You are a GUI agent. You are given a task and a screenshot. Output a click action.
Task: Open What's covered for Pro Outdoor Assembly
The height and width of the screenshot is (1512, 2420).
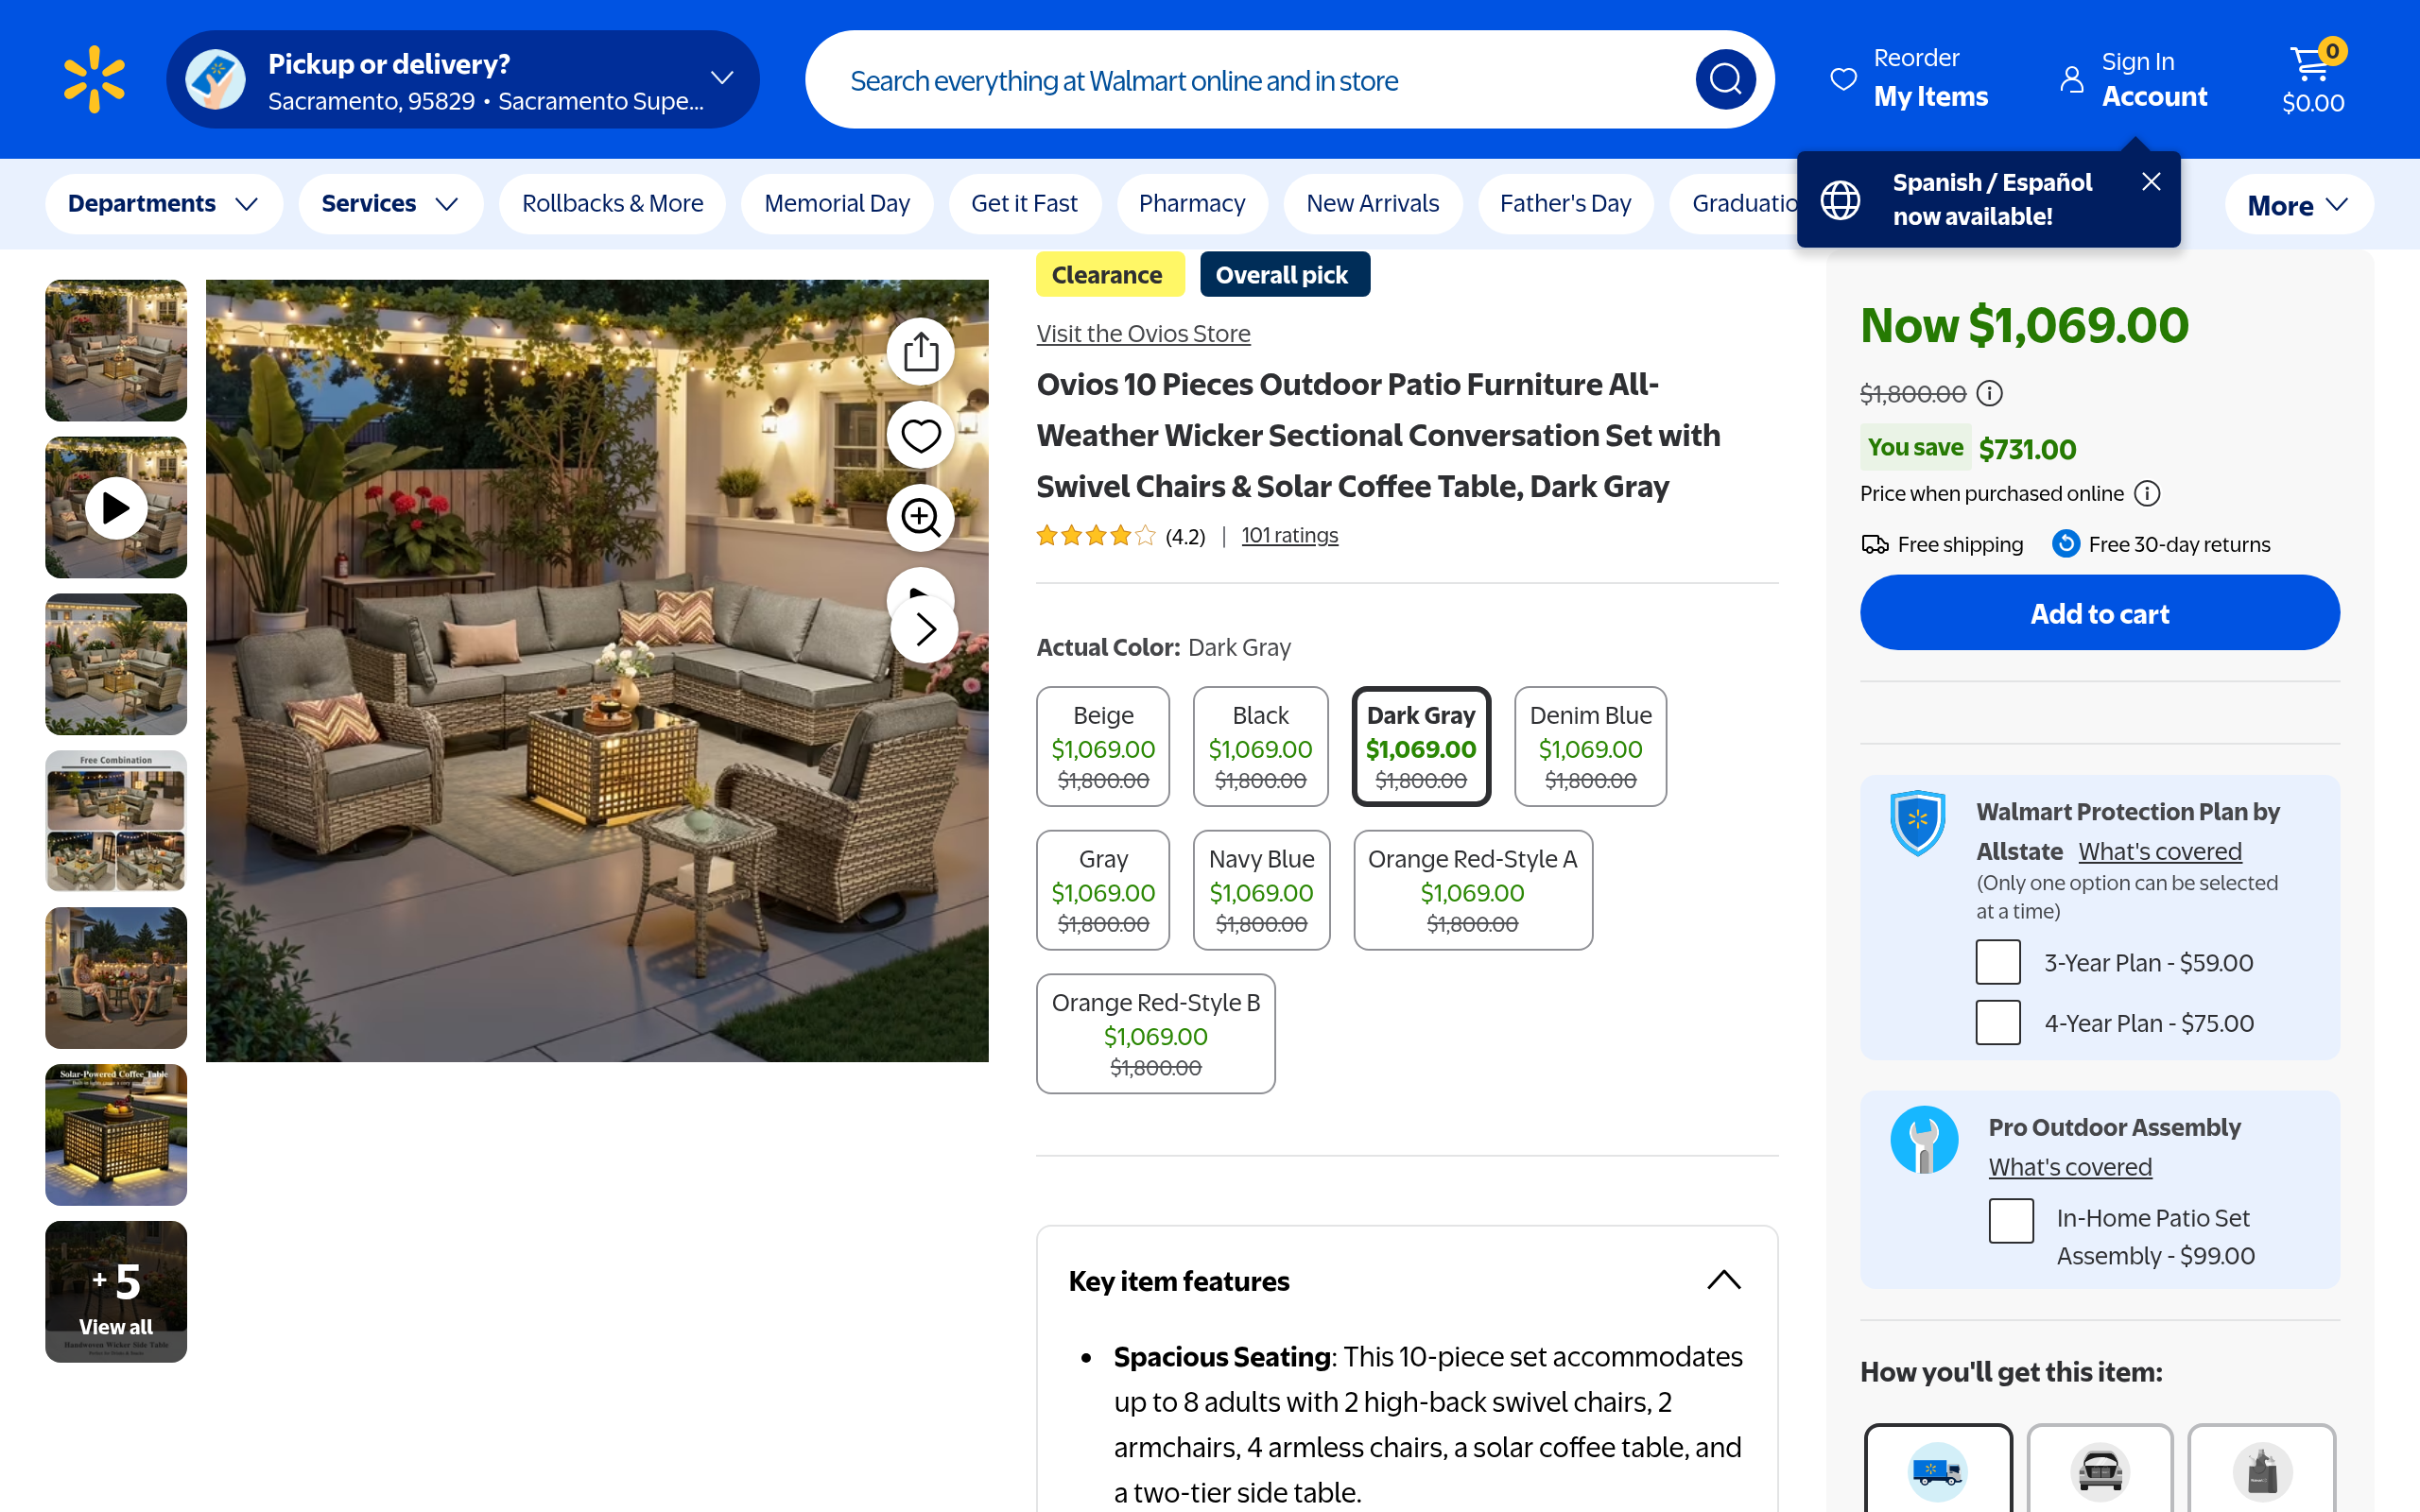(x=2070, y=1167)
